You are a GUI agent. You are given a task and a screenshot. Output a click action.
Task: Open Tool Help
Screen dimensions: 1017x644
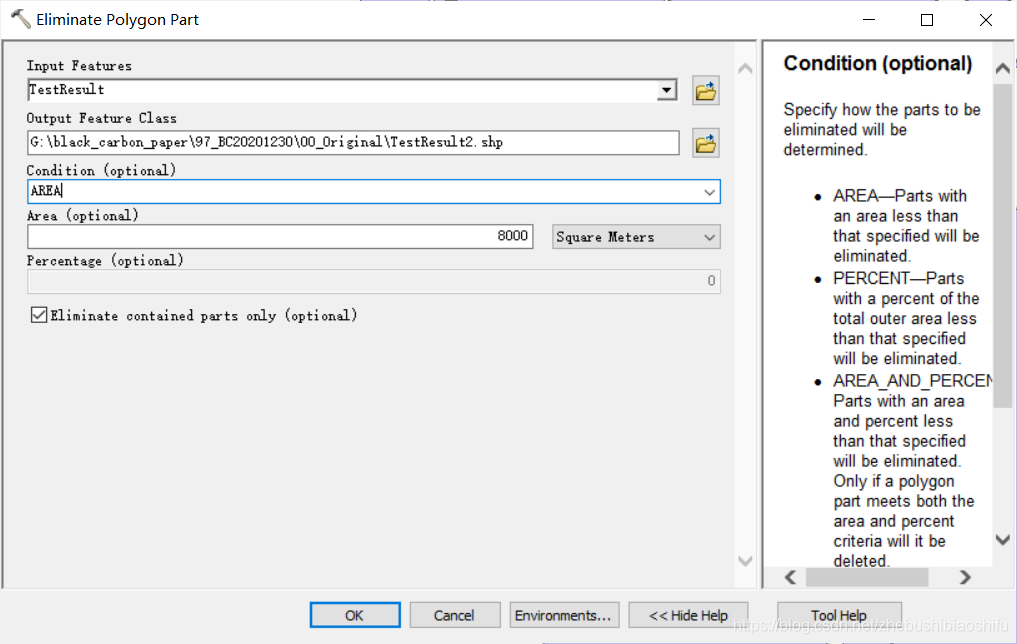click(839, 615)
